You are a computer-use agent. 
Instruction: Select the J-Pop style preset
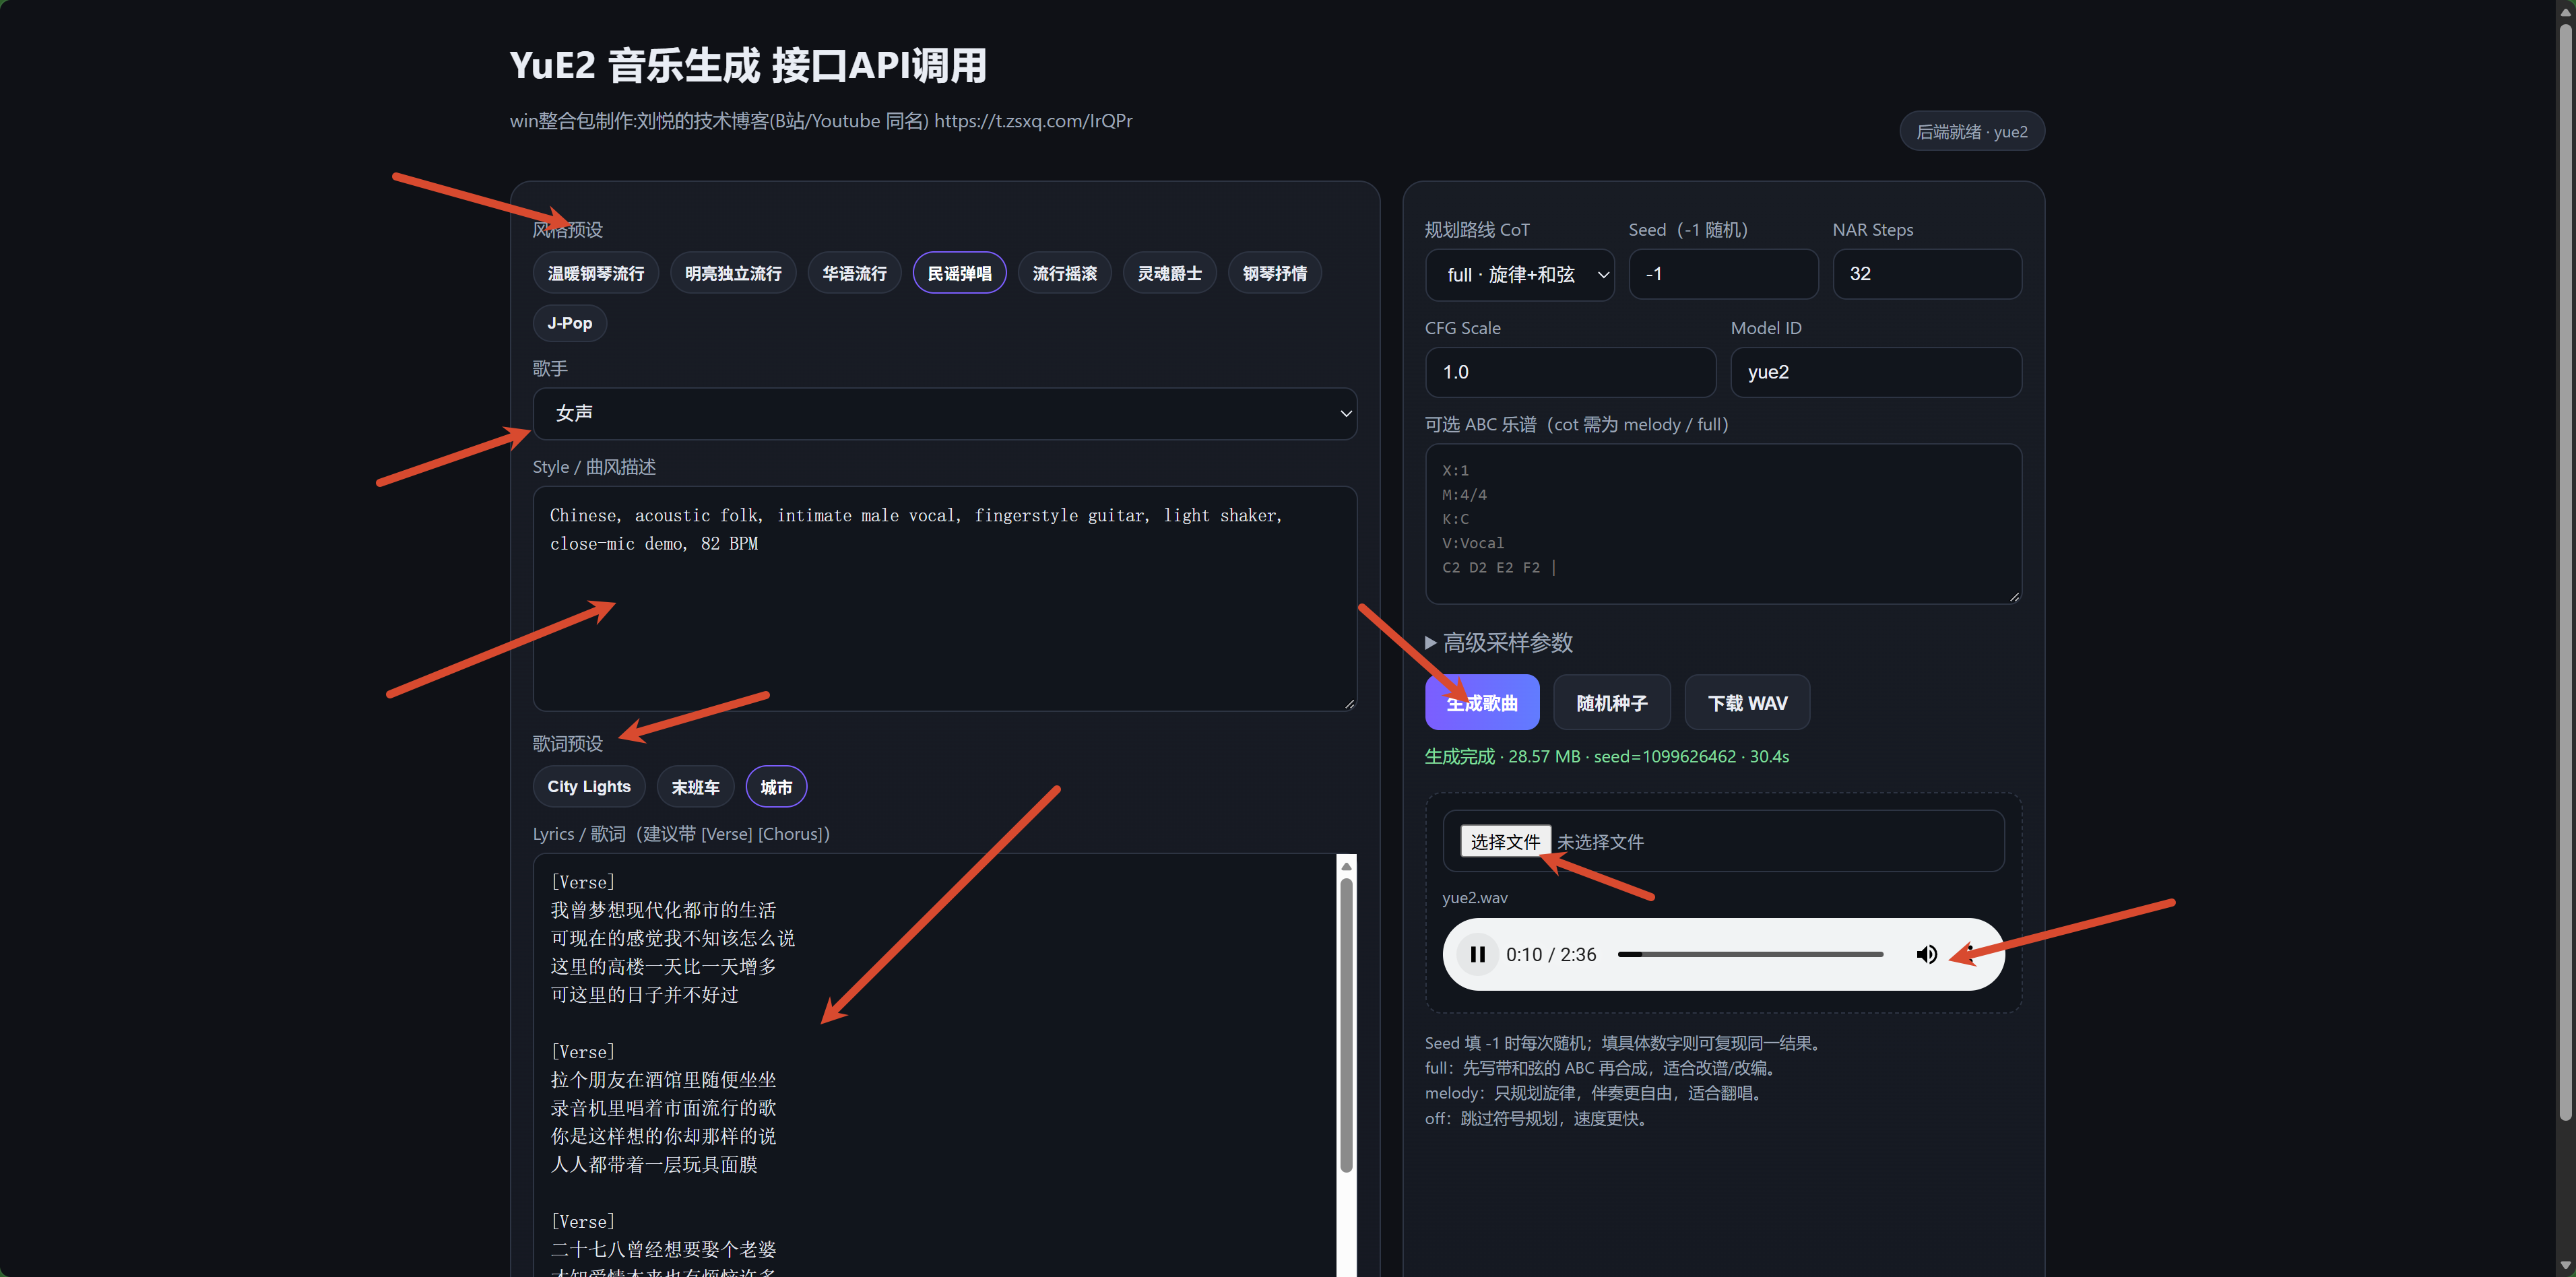tap(570, 323)
